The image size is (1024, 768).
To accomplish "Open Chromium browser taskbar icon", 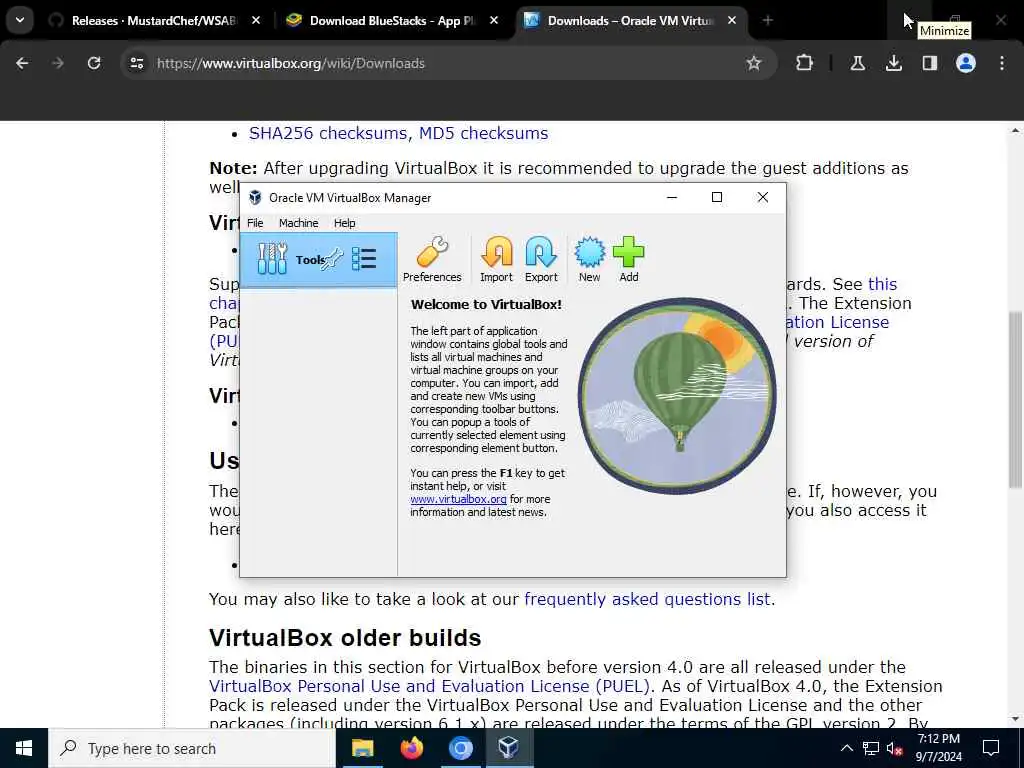I will tap(460, 748).
